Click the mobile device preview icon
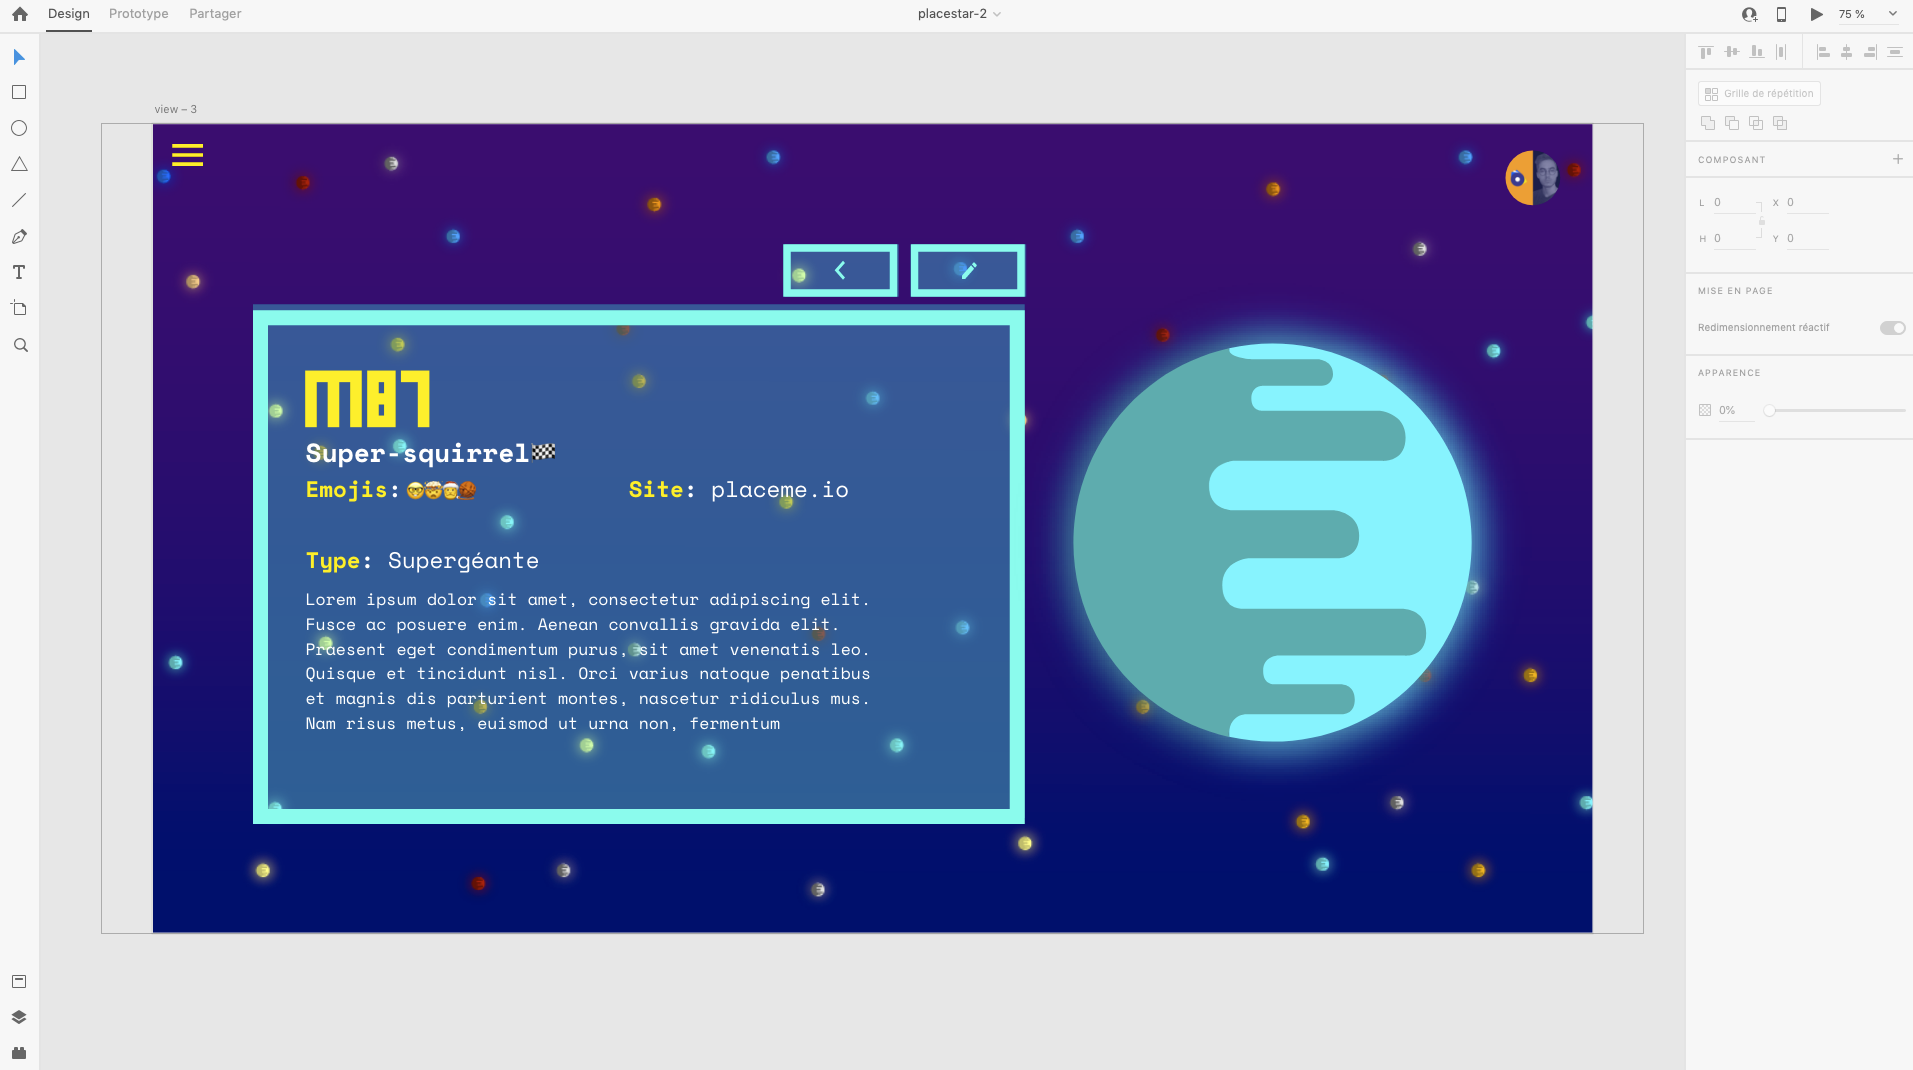1913x1070 pixels. click(x=1781, y=14)
